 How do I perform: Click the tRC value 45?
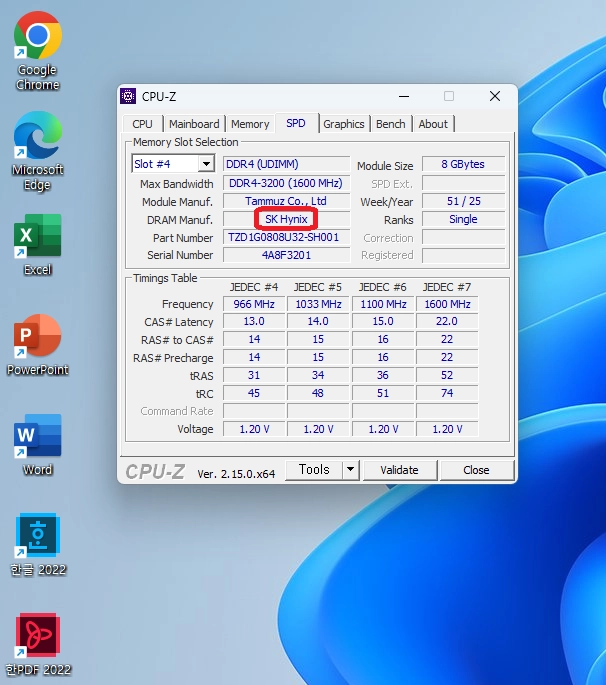tap(254, 393)
